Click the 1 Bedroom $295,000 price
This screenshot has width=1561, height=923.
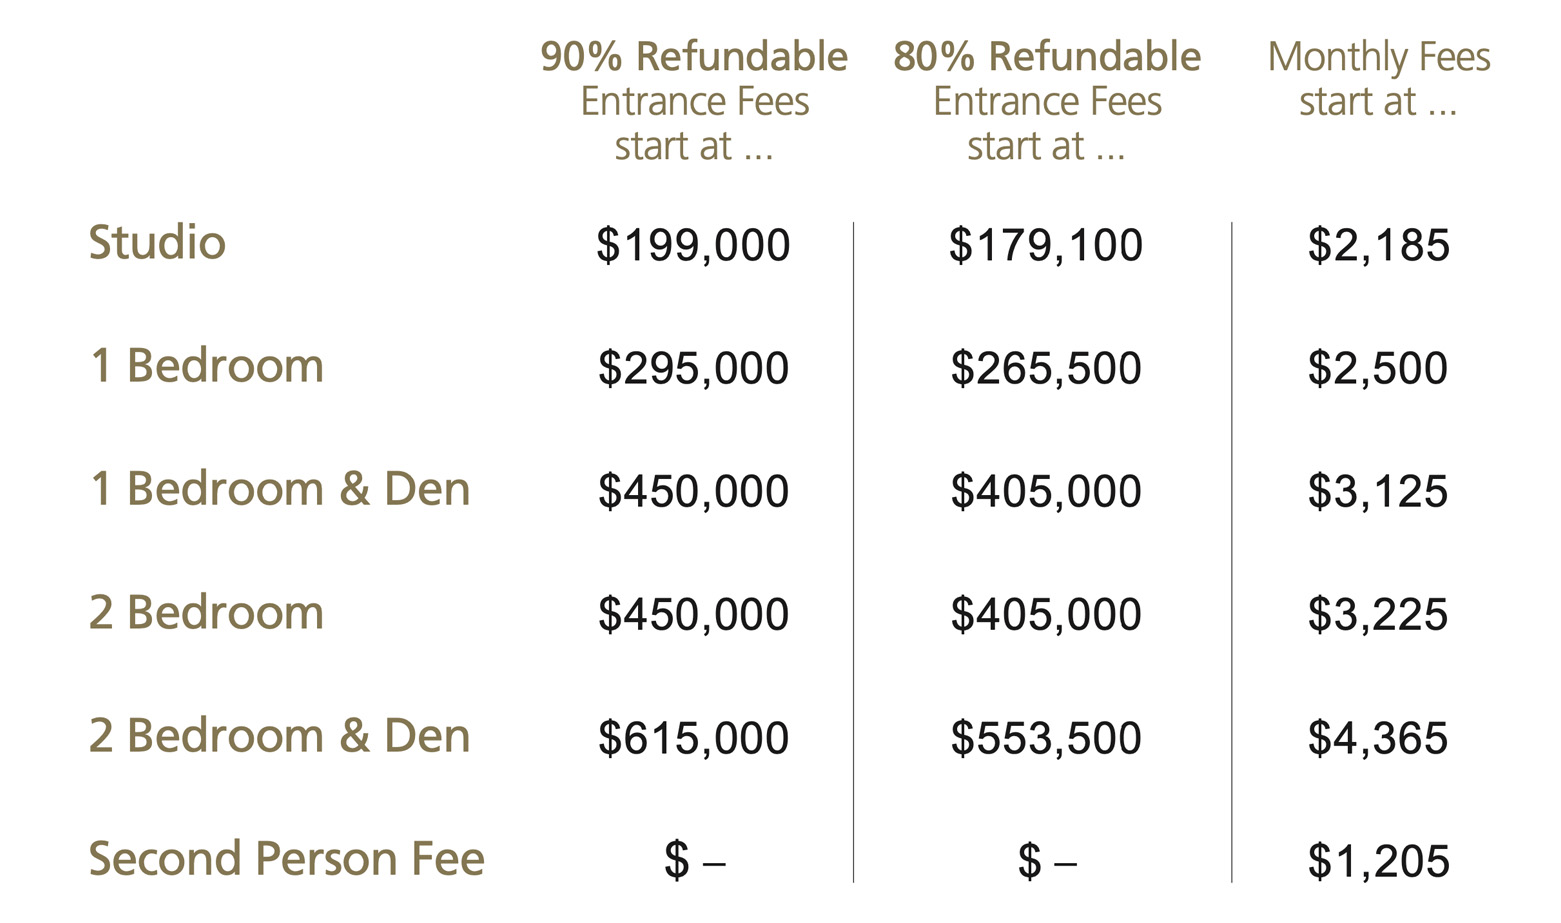pos(693,369)
